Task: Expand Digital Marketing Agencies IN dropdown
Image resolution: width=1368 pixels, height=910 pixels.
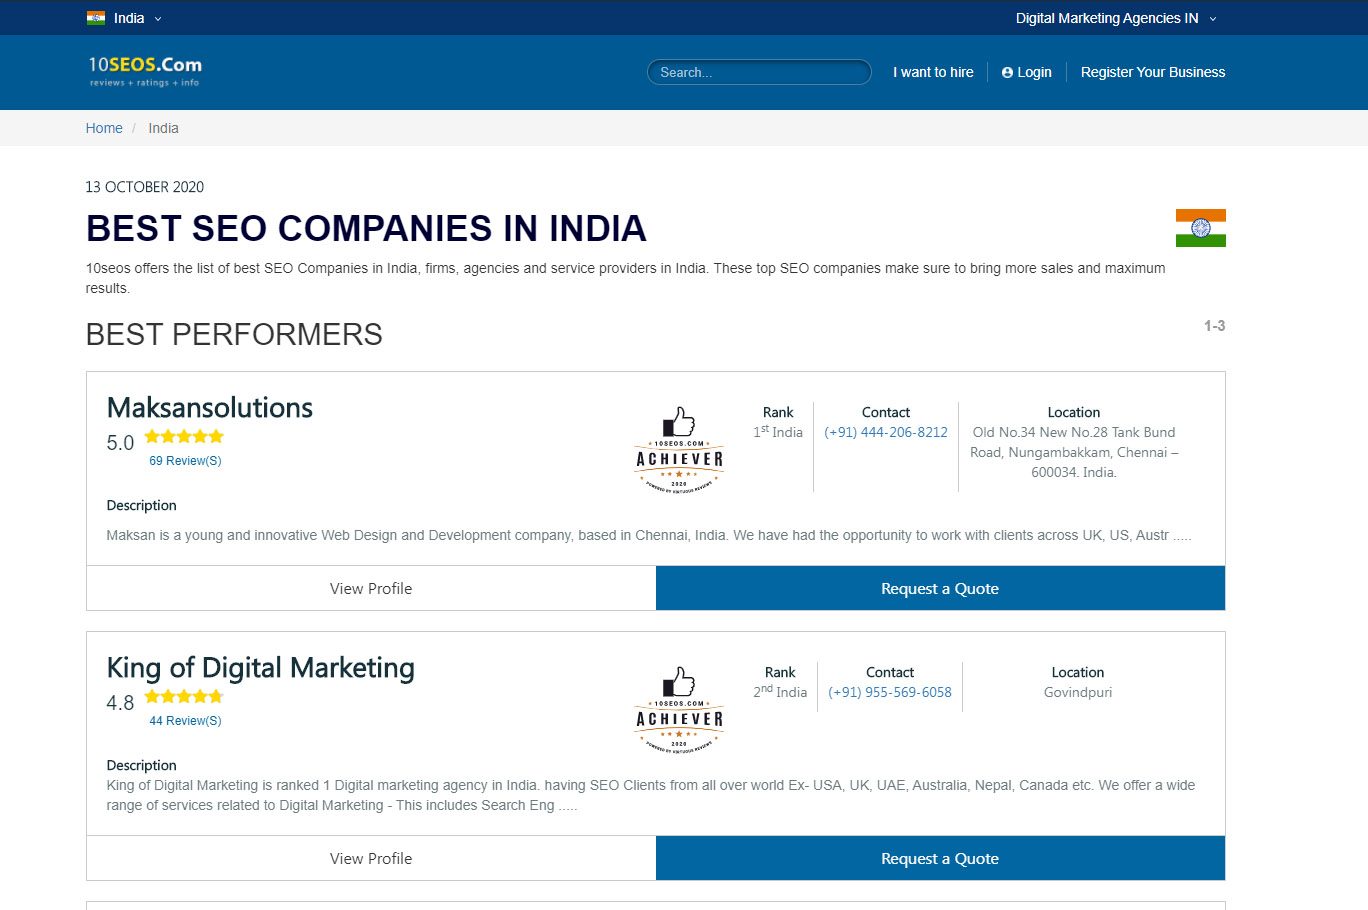Action: [x=1116, y=18]
